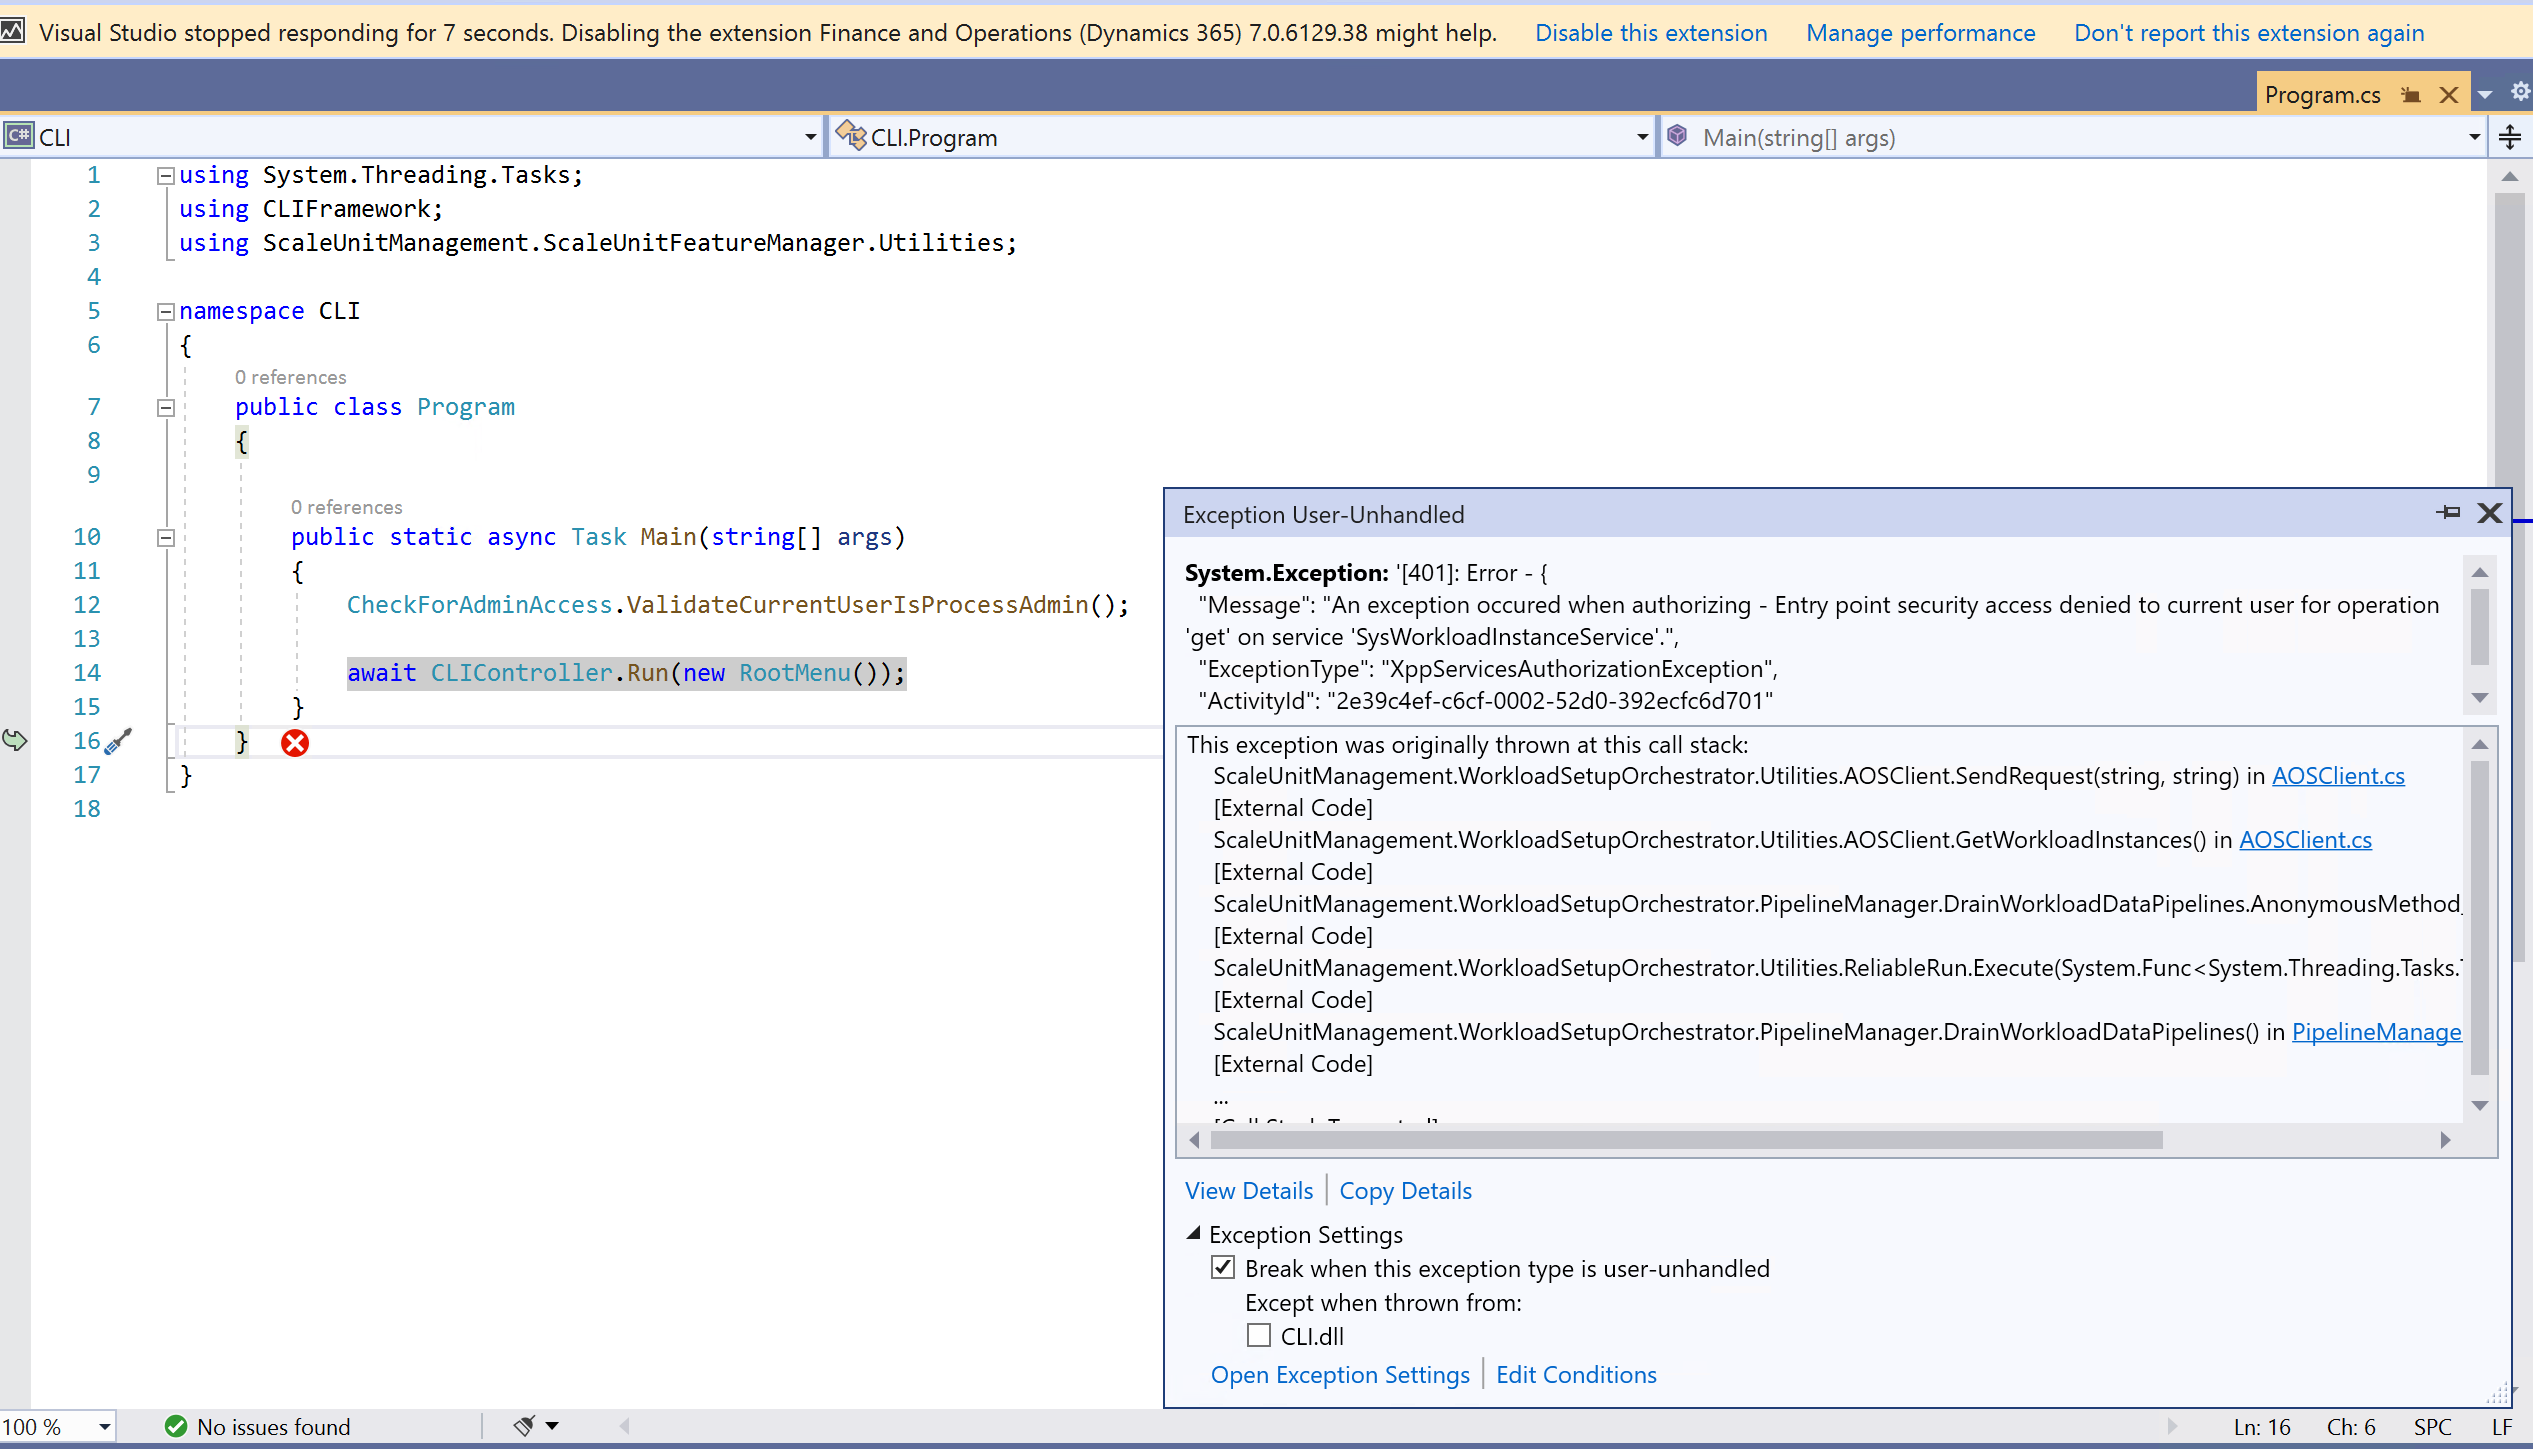Click the red error icon on line 16
The height and width of the screenshot is (1449, 2533).
pyautogui.click(x=294, y=742)
